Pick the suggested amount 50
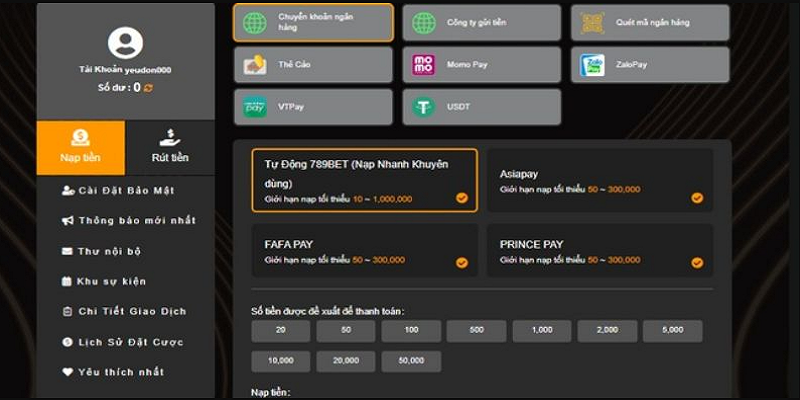 tap(346, 331)
